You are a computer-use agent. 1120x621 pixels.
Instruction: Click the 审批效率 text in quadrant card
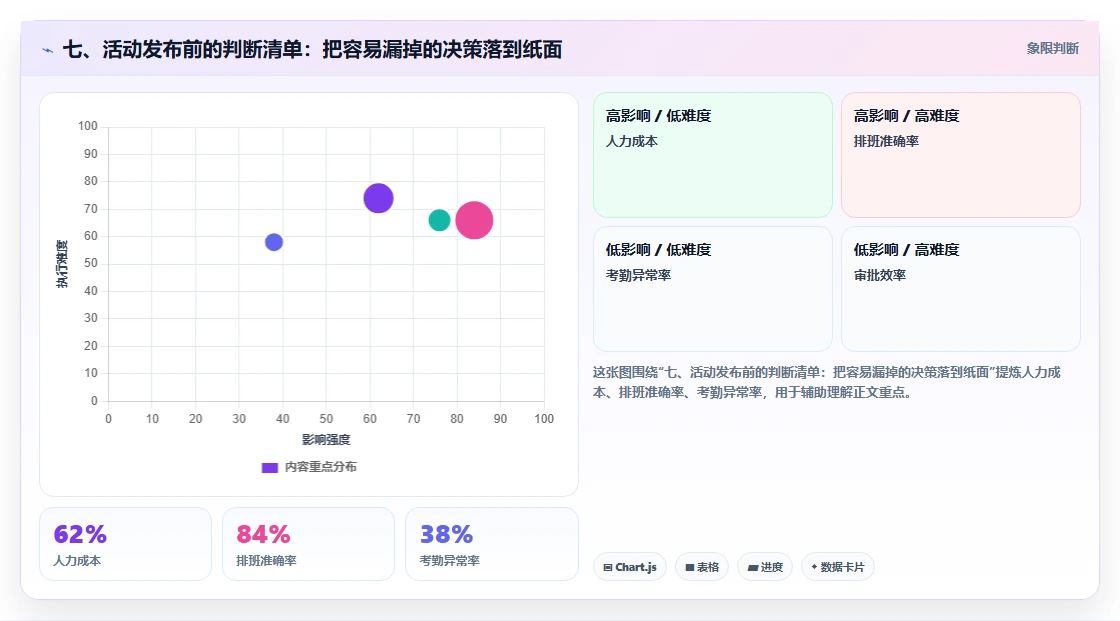[880, 275]
